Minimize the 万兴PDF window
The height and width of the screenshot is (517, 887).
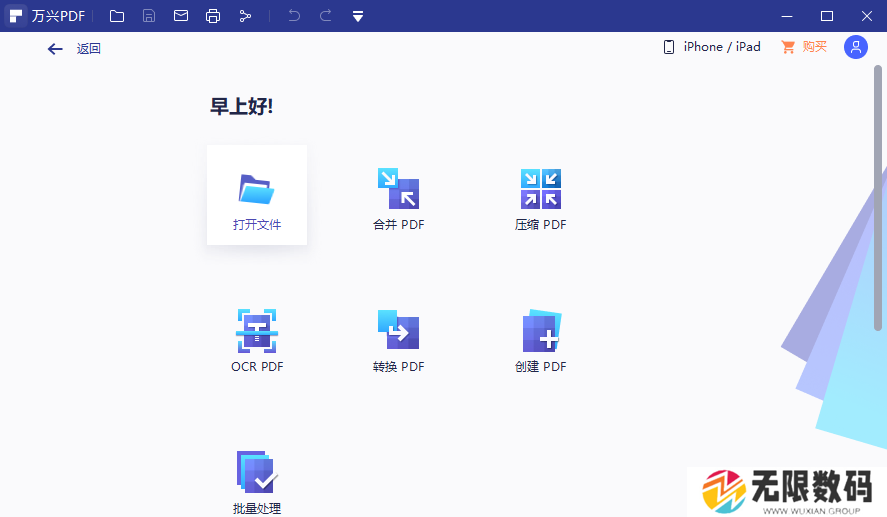pos(787,16)
